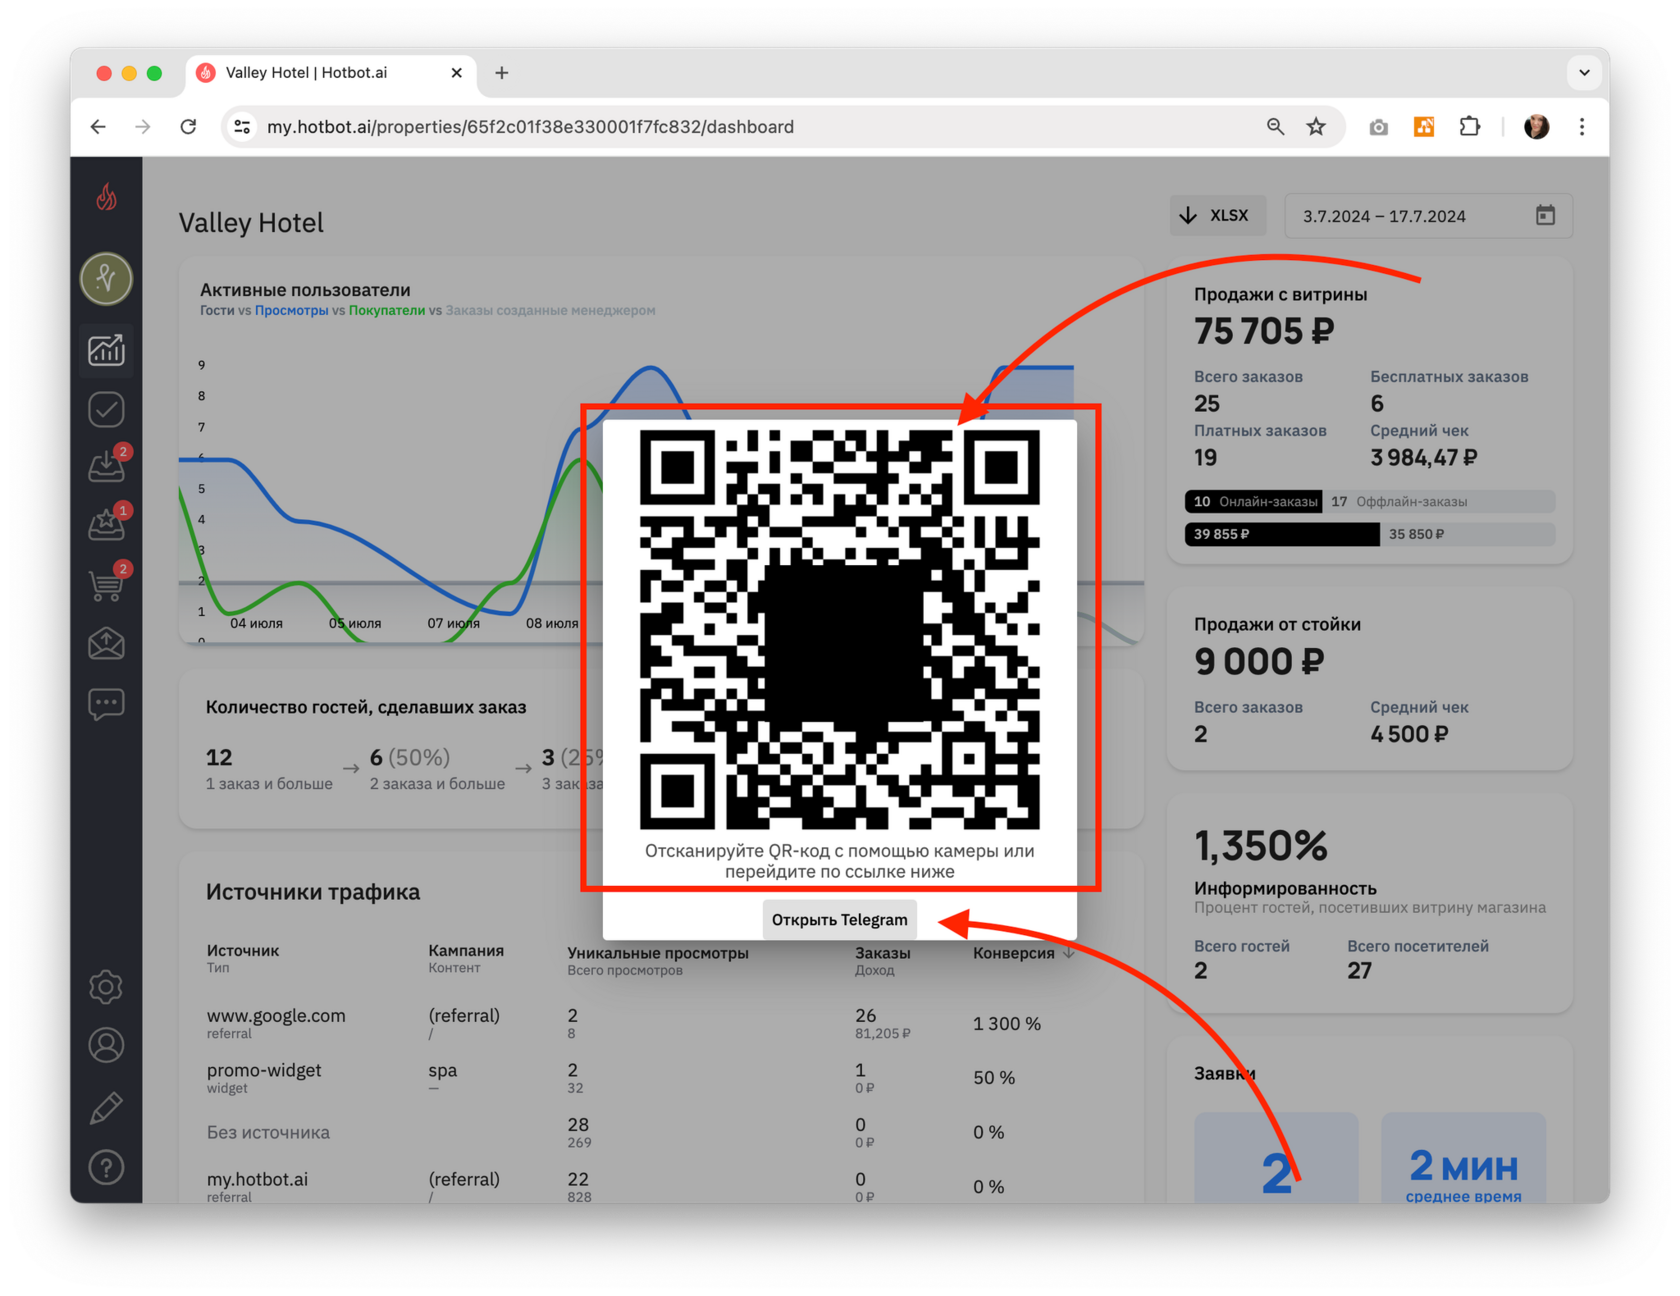Click the pencil edit icon in the sidebar
Screen dimensions: 1680x1296
(x=106, y=1108)
